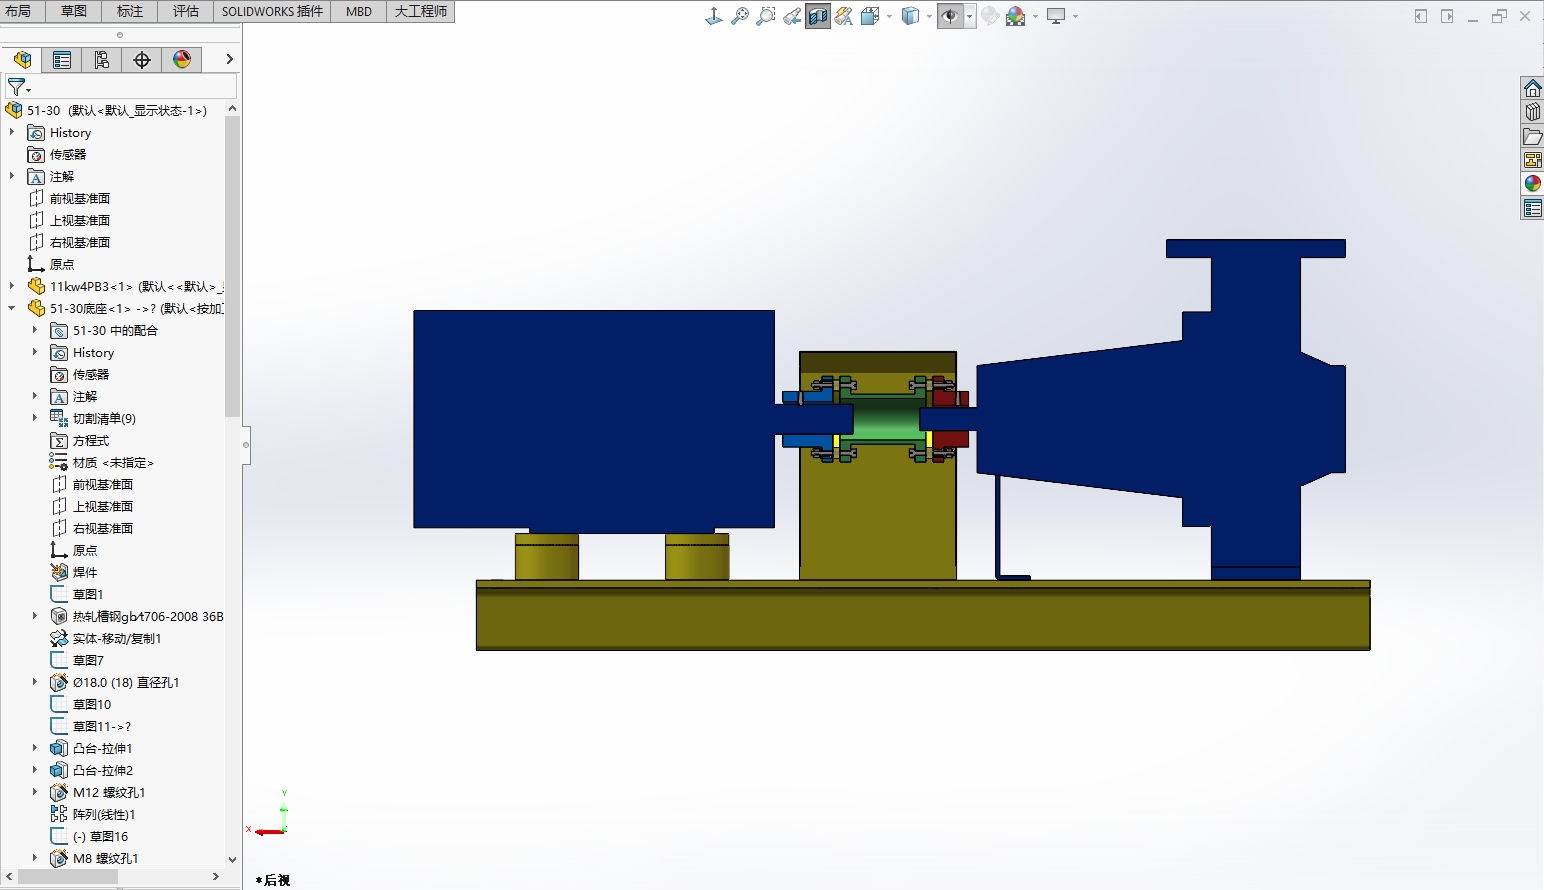1544x890 pixels.
Task: Click View Settings monitor icon
Action: 1056,16
